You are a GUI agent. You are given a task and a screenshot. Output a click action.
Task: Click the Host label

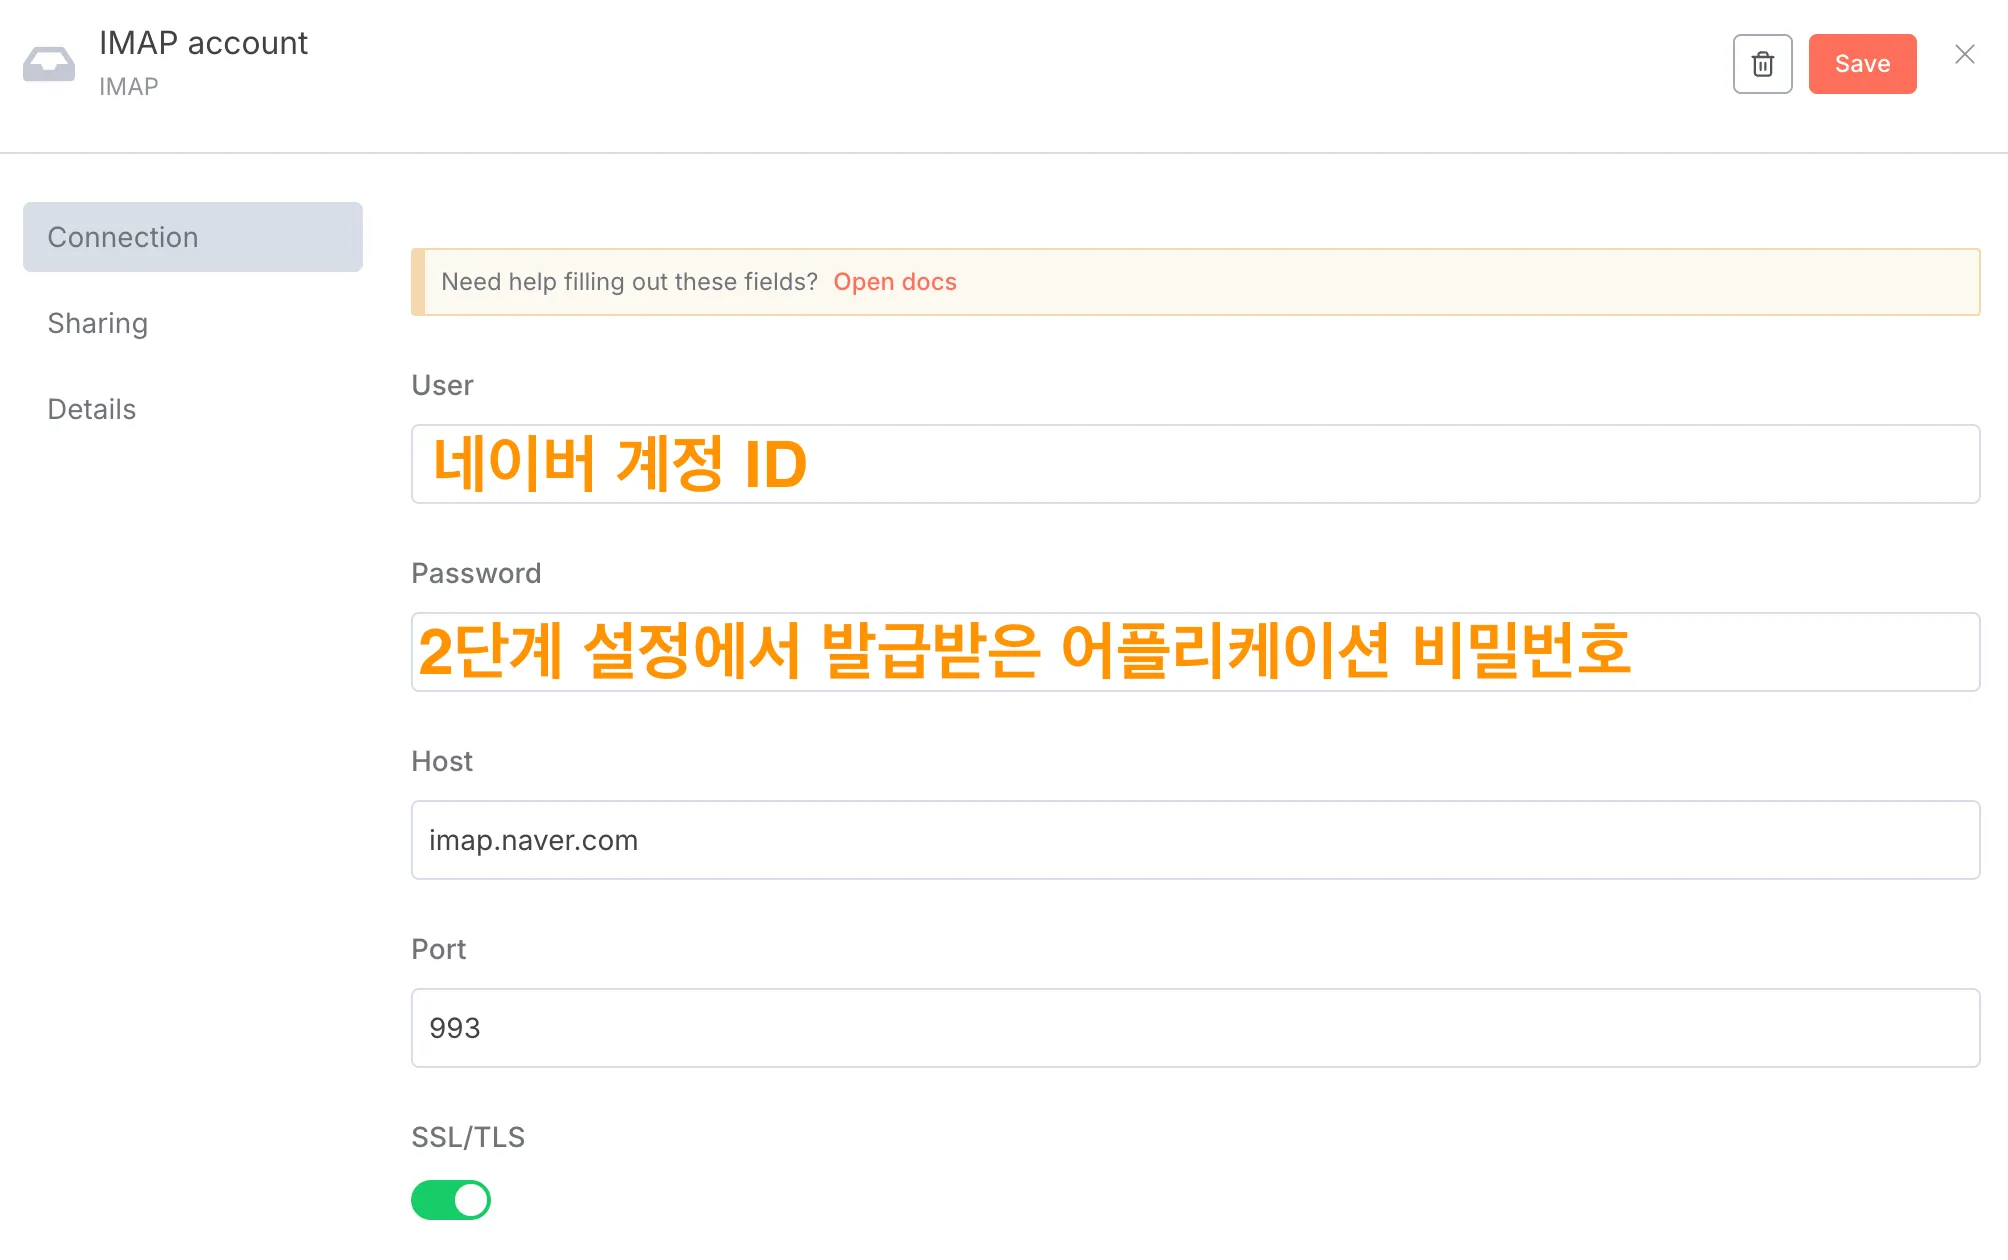[442, 761]
